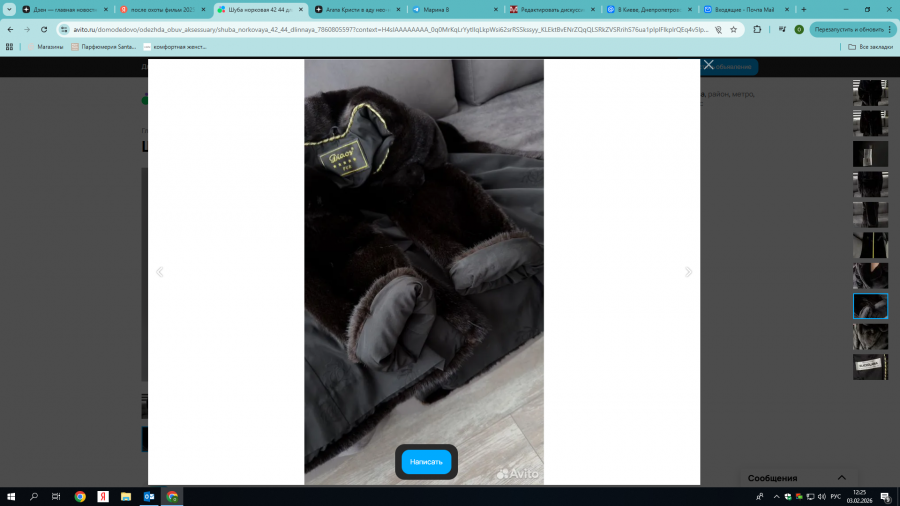This screenshot has width=900, height=506.
Task: Expand the Сообщения chat panel chevron
Action: coord(842,478)
